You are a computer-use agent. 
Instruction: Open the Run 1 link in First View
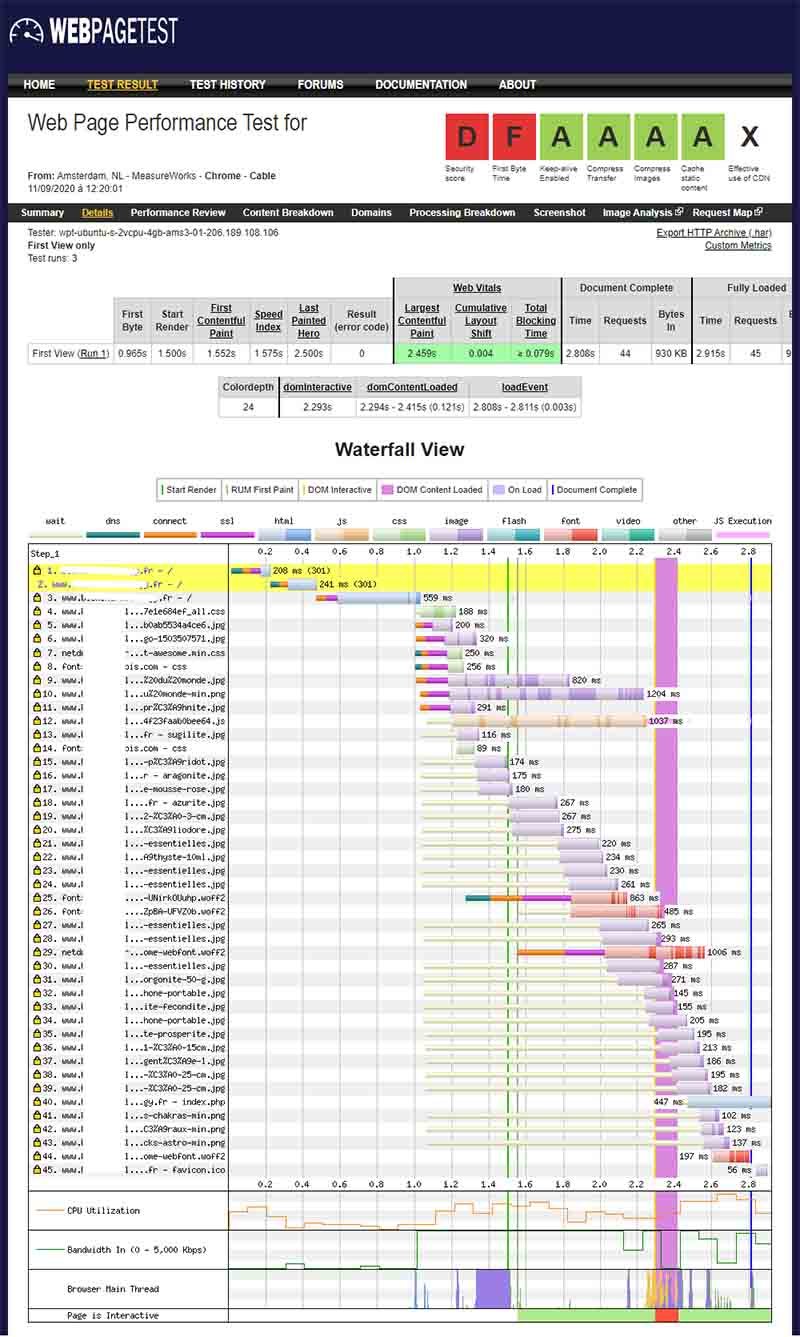click(93, 353)
